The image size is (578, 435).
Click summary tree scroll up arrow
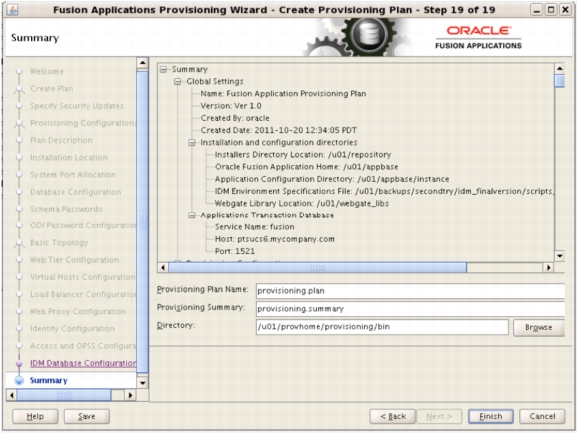tap(560, 69)
